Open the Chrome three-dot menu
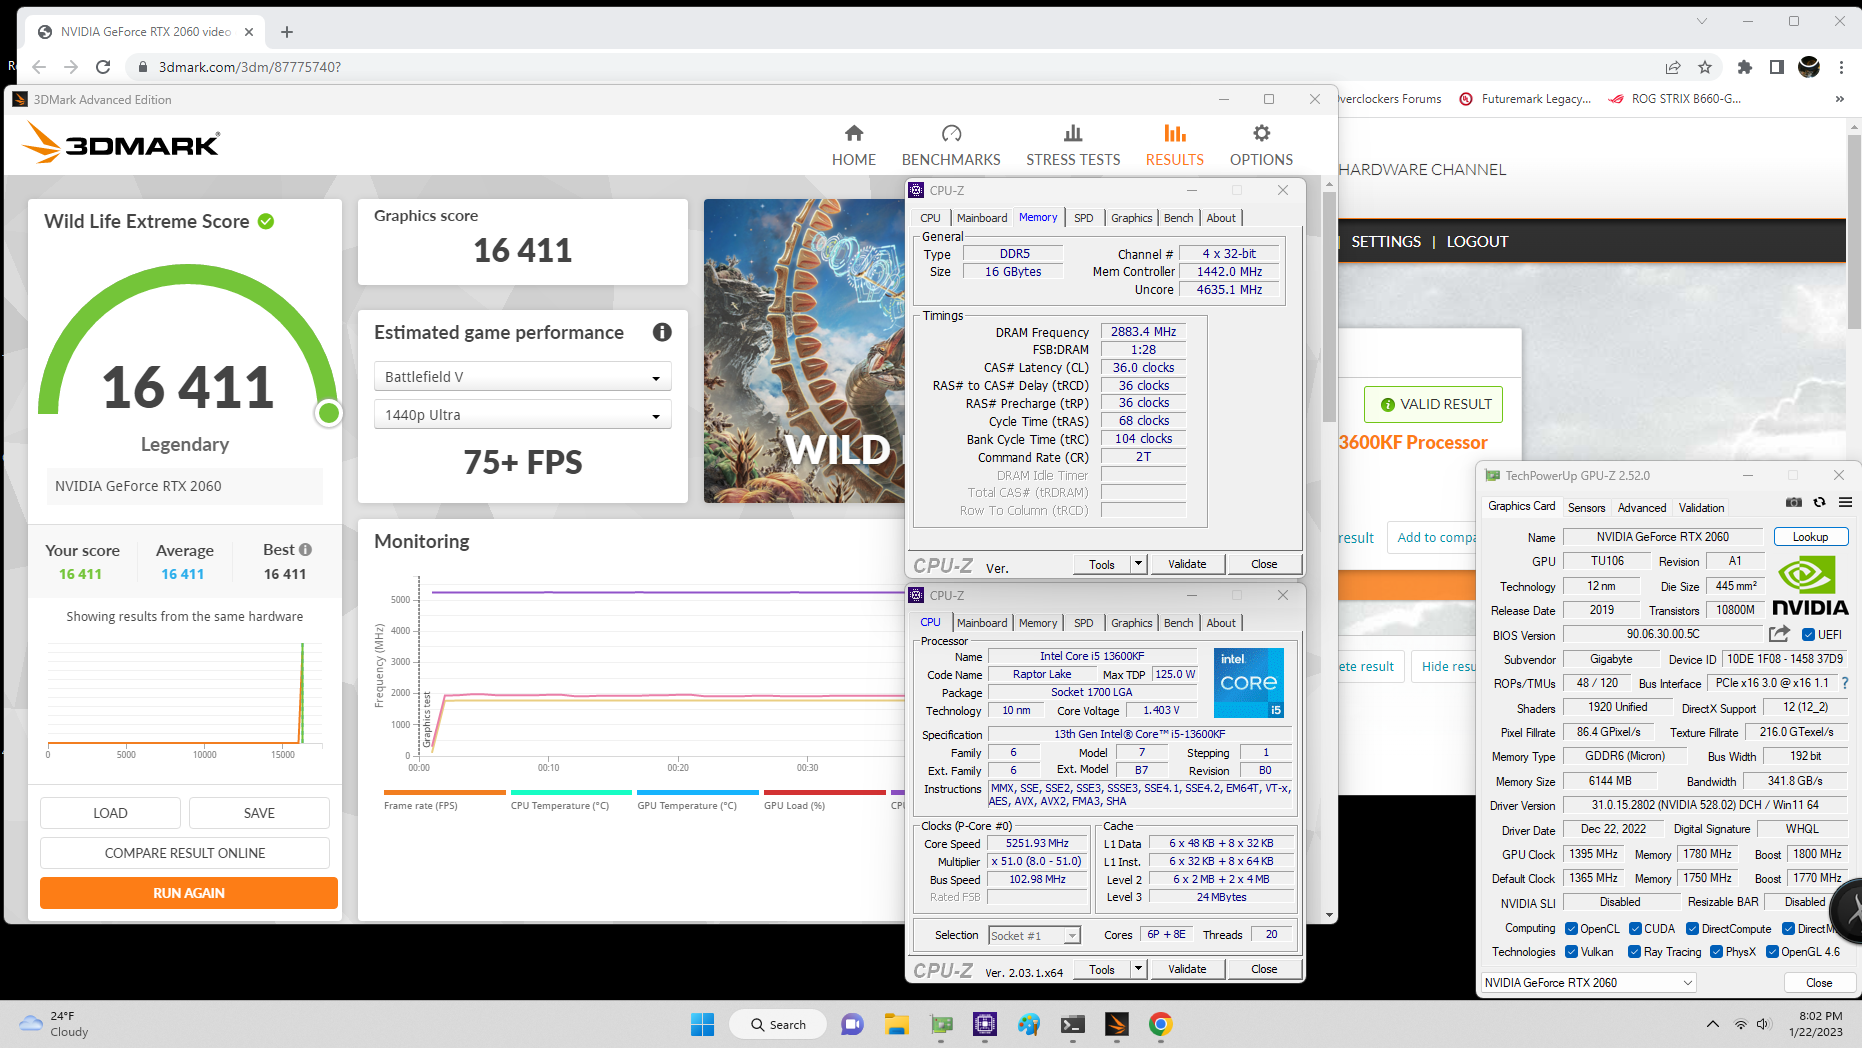This screenshot has height=1048, width=1862. (x=1841, y=67)
